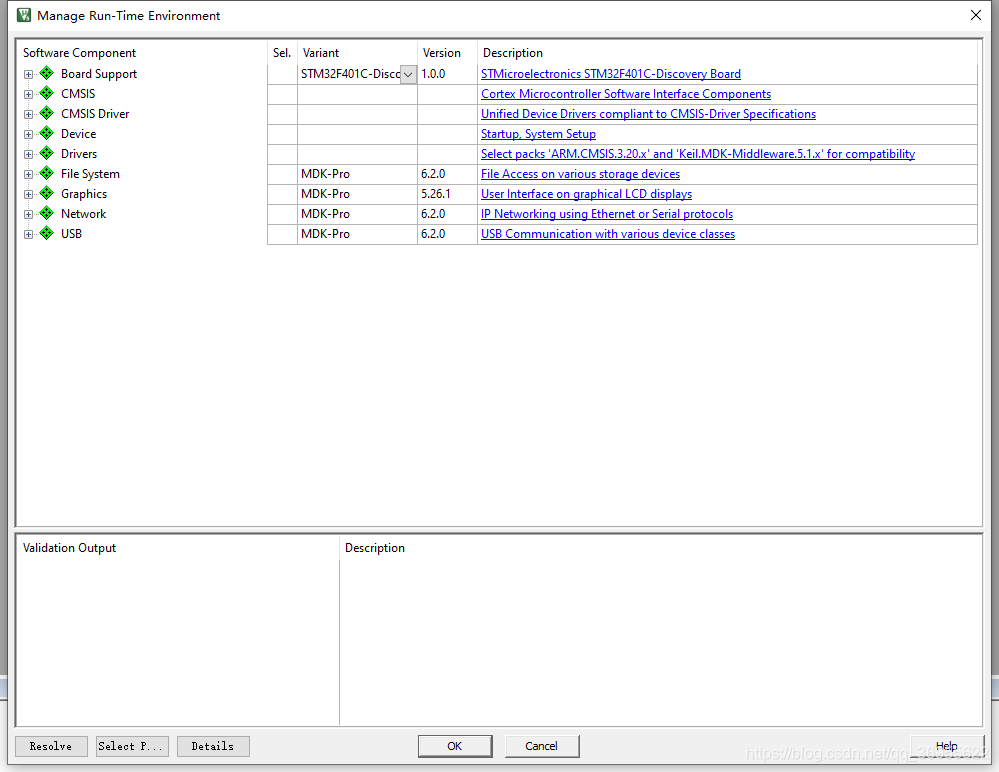The height and width of the screenshot is (772, 999).
Task: Open Unified Device Drivers CMSIS-Driver Specifications link
Action: coord(648,114)
